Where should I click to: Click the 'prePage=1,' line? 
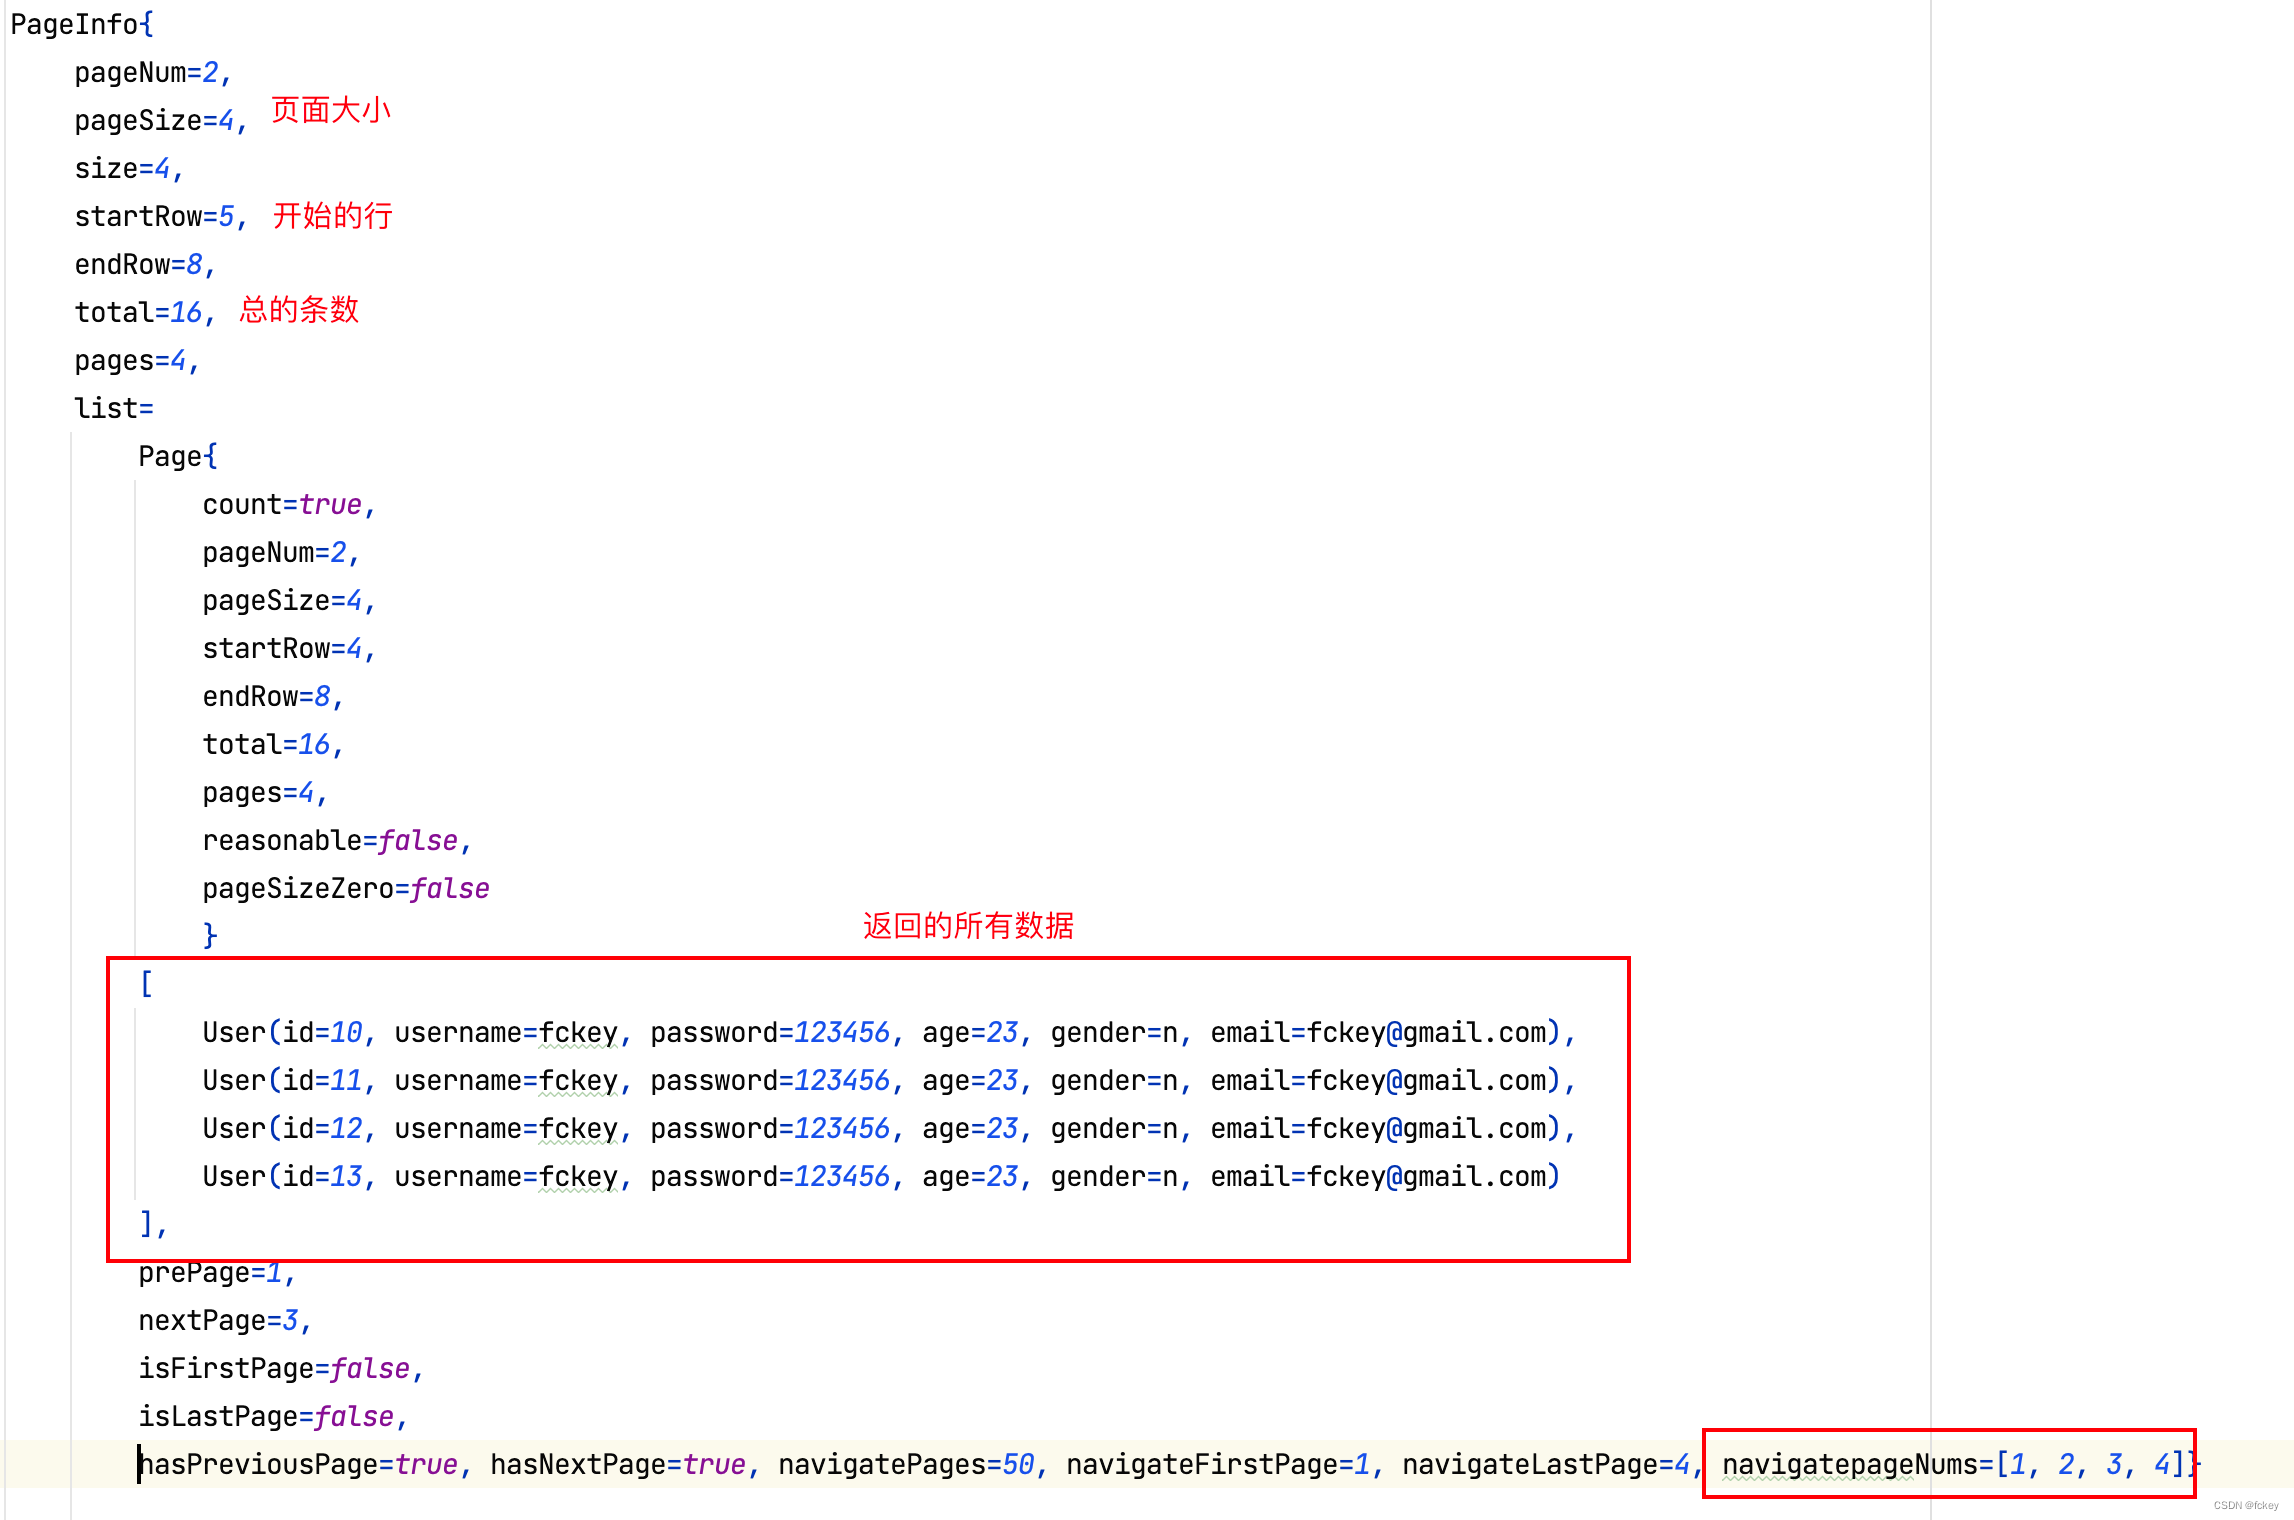[x=217, y=1272]
